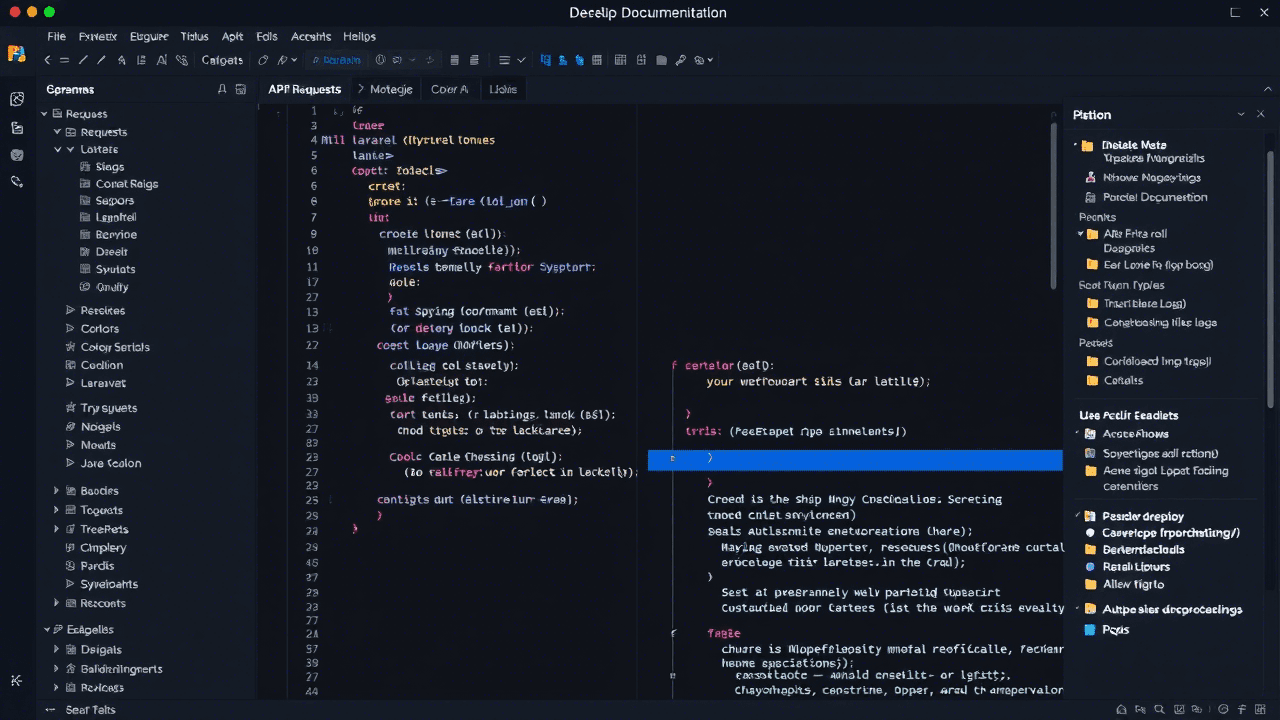The height and width of the screenshot is (720, 1280).
Task: Open the Congtbosing tiles laga folder
Action: pos(1160,323)
